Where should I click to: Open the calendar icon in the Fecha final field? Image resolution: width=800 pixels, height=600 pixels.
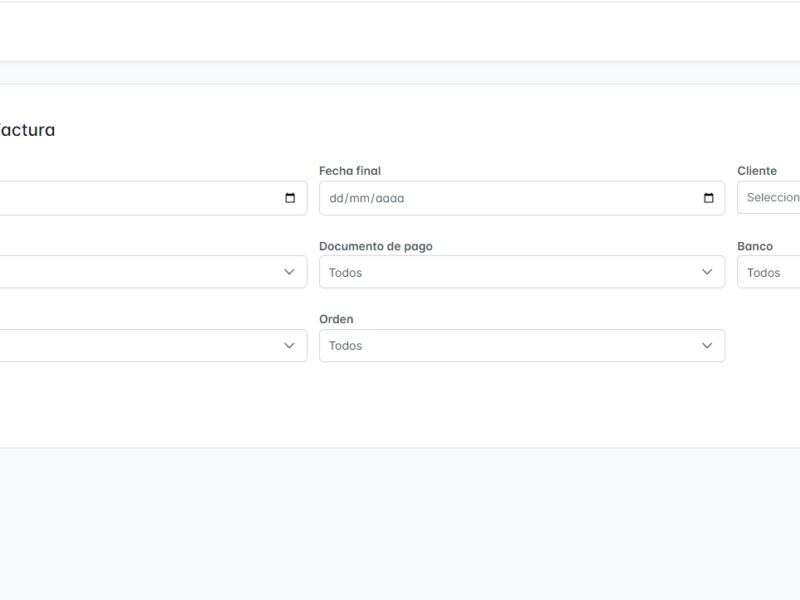pos(708,198)
